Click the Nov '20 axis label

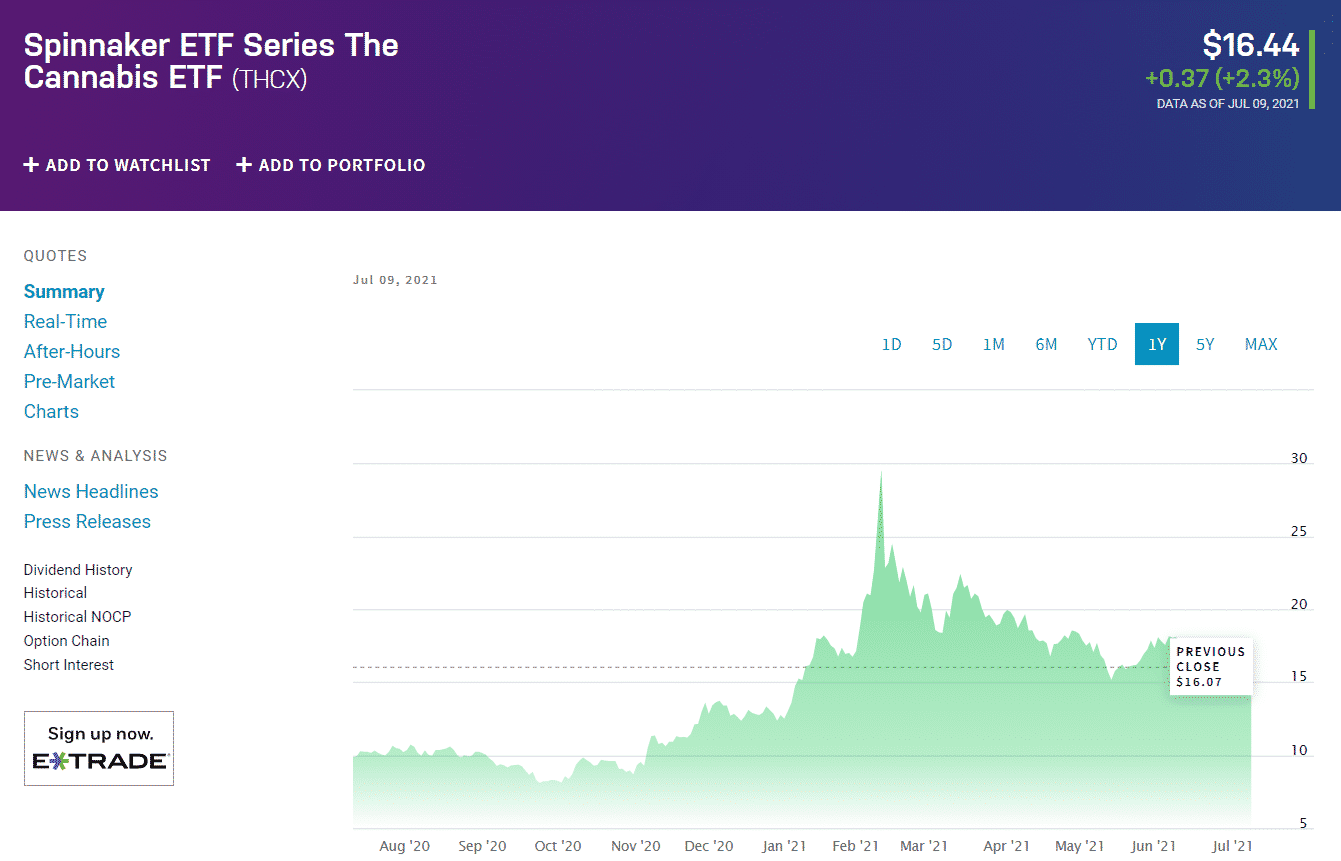click(x=636, y=846)
